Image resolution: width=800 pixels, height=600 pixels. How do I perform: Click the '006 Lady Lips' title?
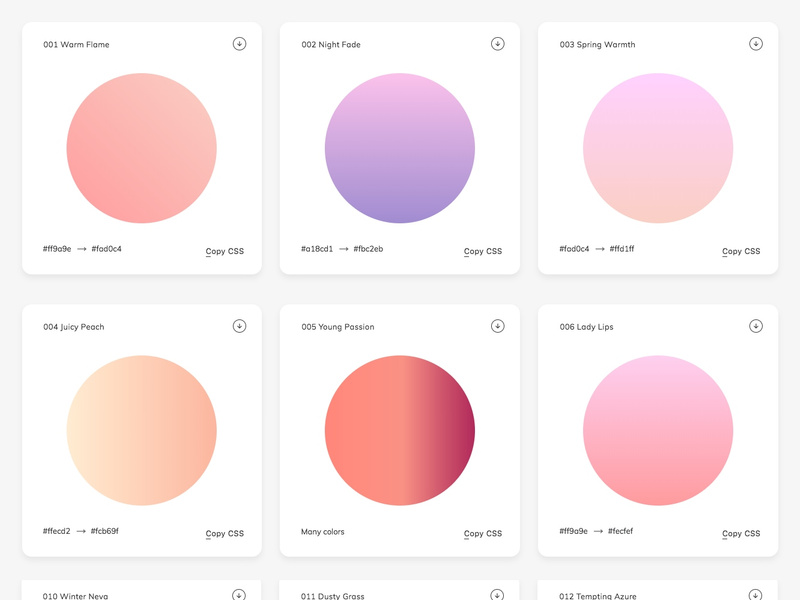(586, 327)
